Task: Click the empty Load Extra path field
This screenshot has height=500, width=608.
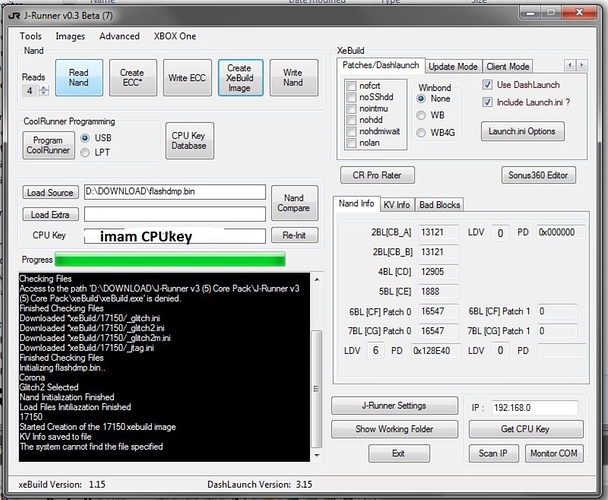Action: 175,214
